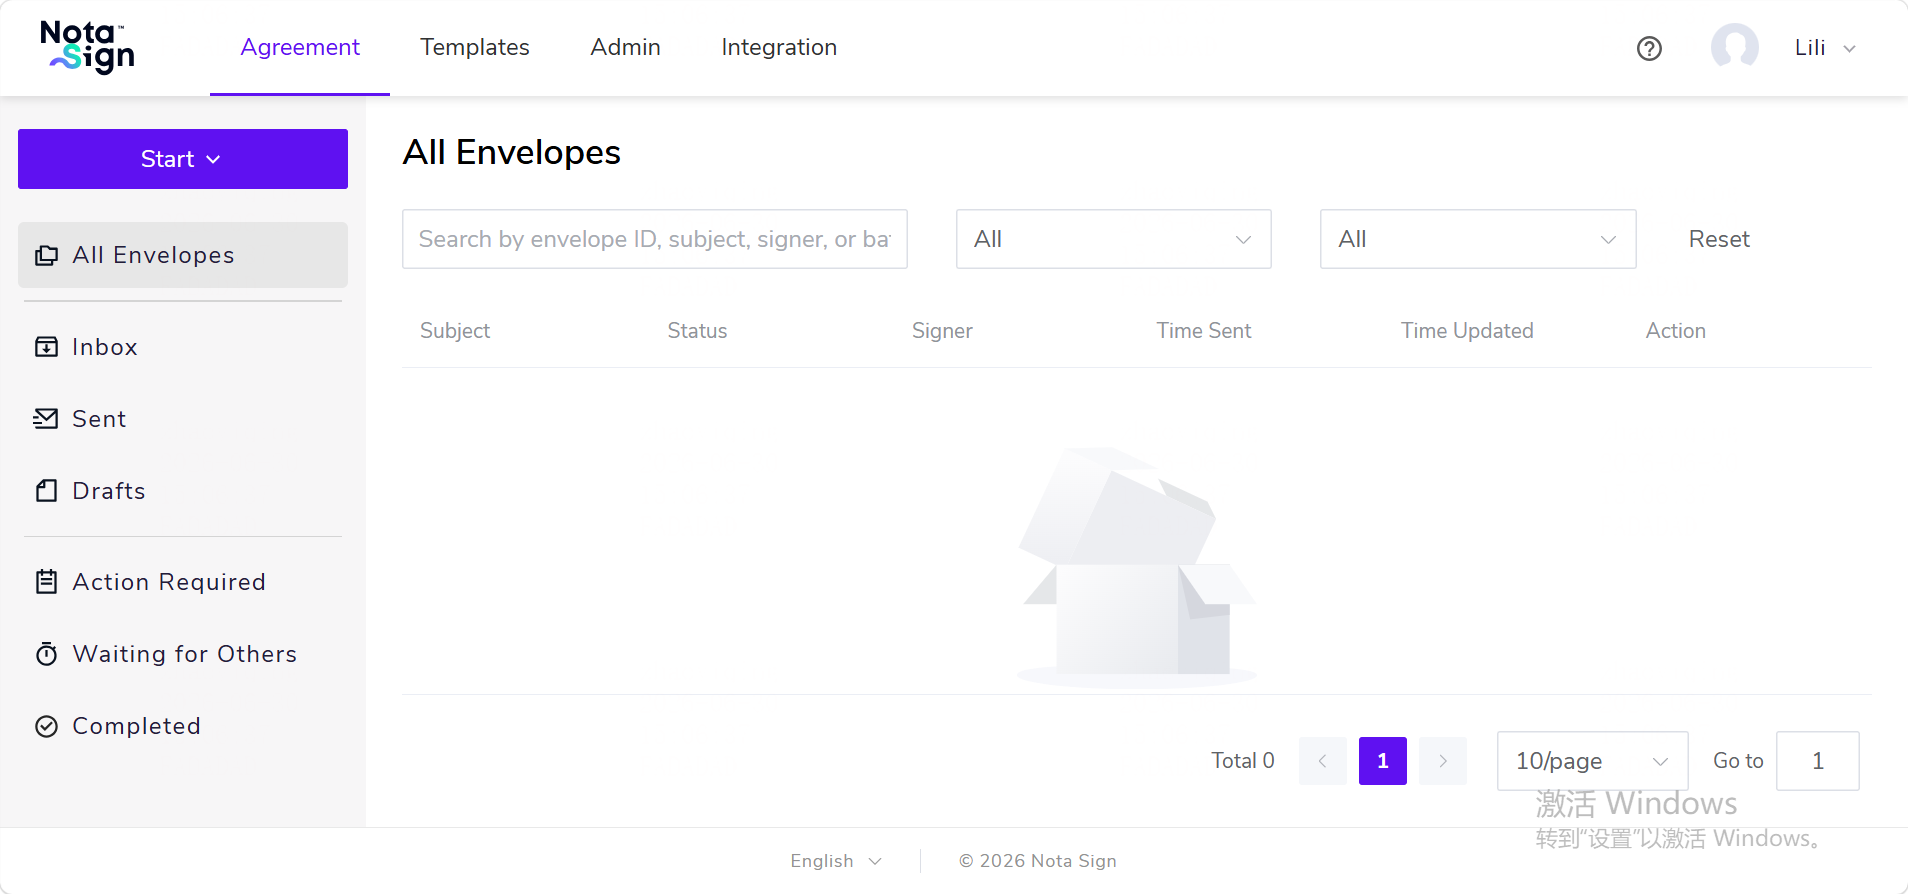The width and height of the screenshot is (1908, 894).
Task: Click the Completed checkmark icon
Action: click(46, 726)
